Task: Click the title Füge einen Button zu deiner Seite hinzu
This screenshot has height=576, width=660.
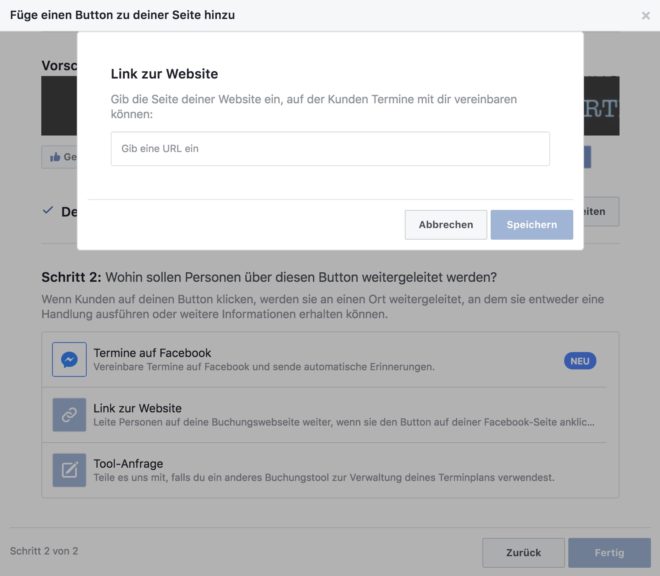Action: pyautogui.click(x=122, y=15)
